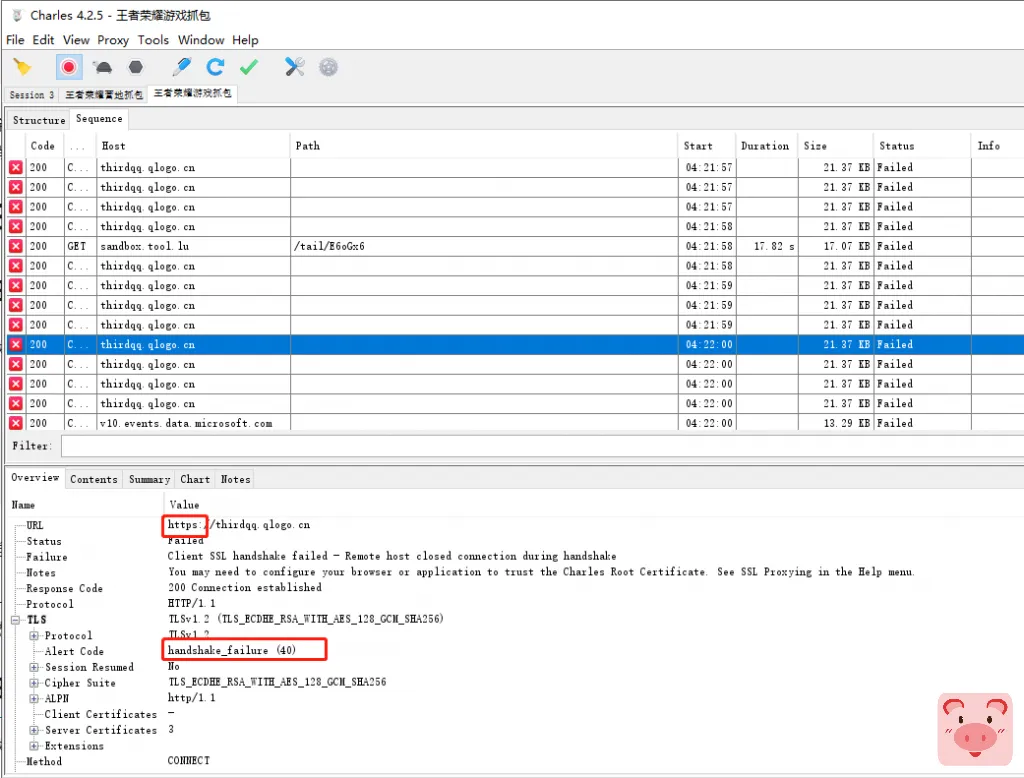This screenshot has height=778, width=1024.
Task: Clear the session with the broom icon
Action: click(x=22, y=67)
